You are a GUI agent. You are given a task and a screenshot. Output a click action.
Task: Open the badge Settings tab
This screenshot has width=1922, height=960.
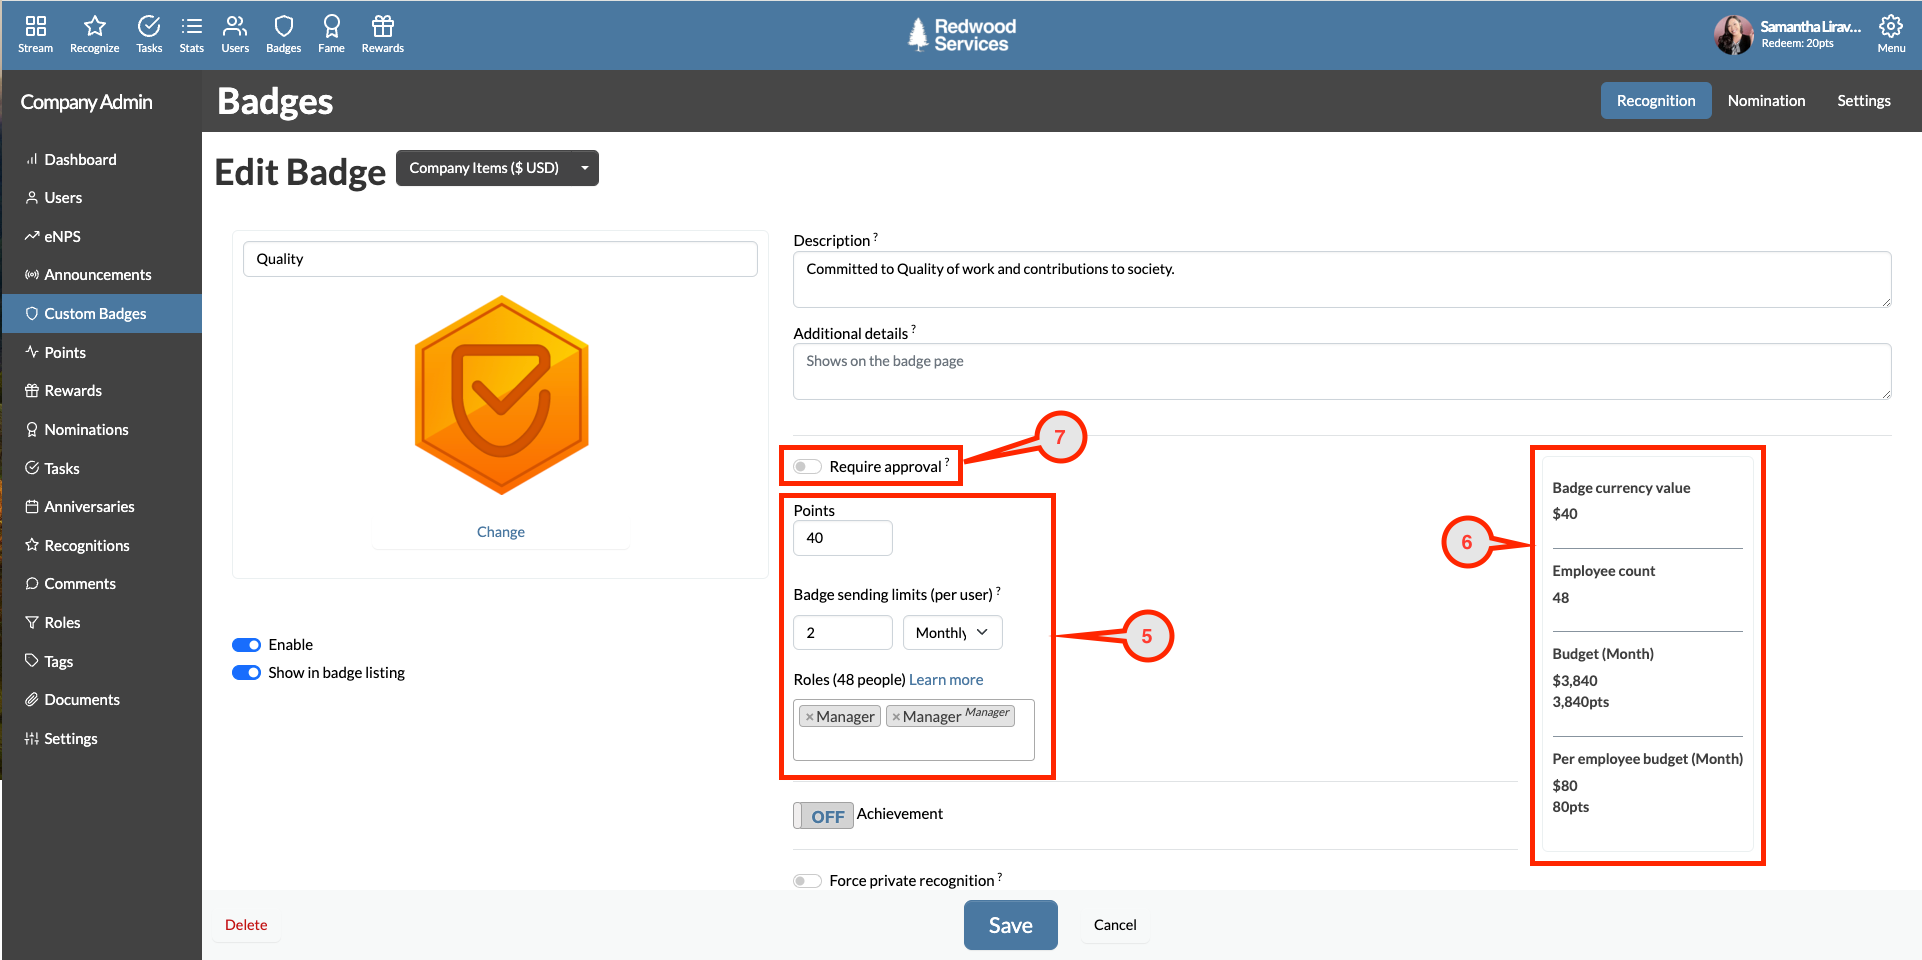pyautogui.click(x=1863, y=100)
